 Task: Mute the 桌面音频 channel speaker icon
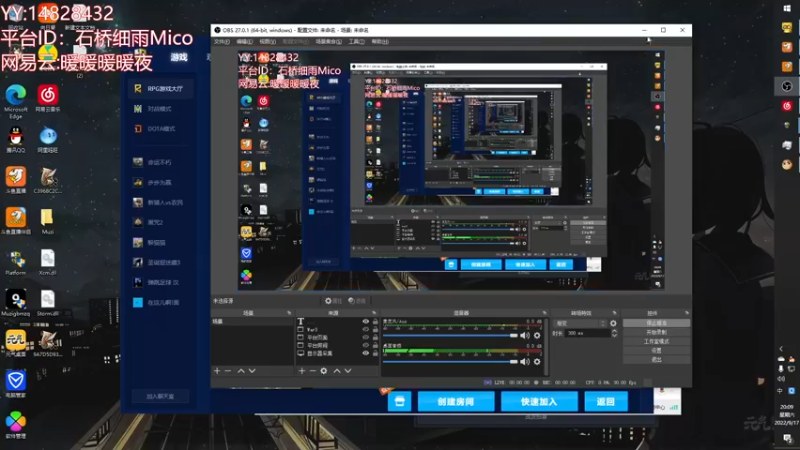524,362
